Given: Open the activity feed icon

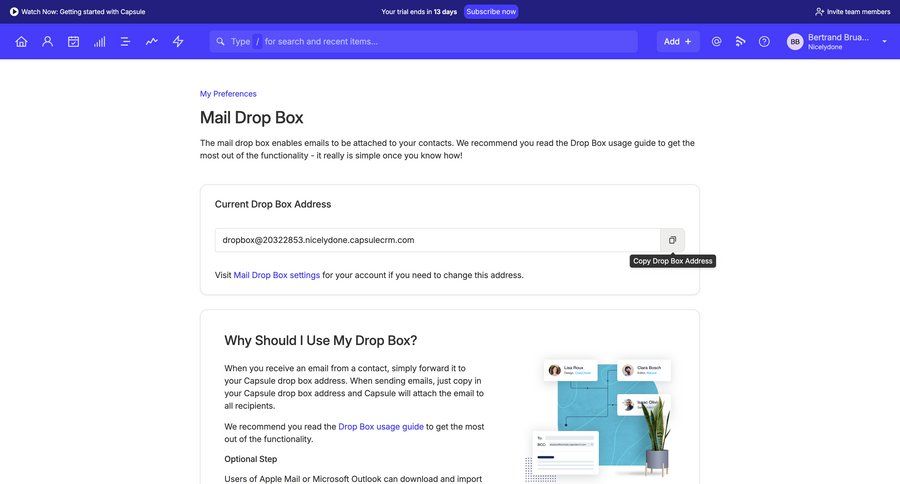Looking at the screenshot, I should tap(740, 41).
